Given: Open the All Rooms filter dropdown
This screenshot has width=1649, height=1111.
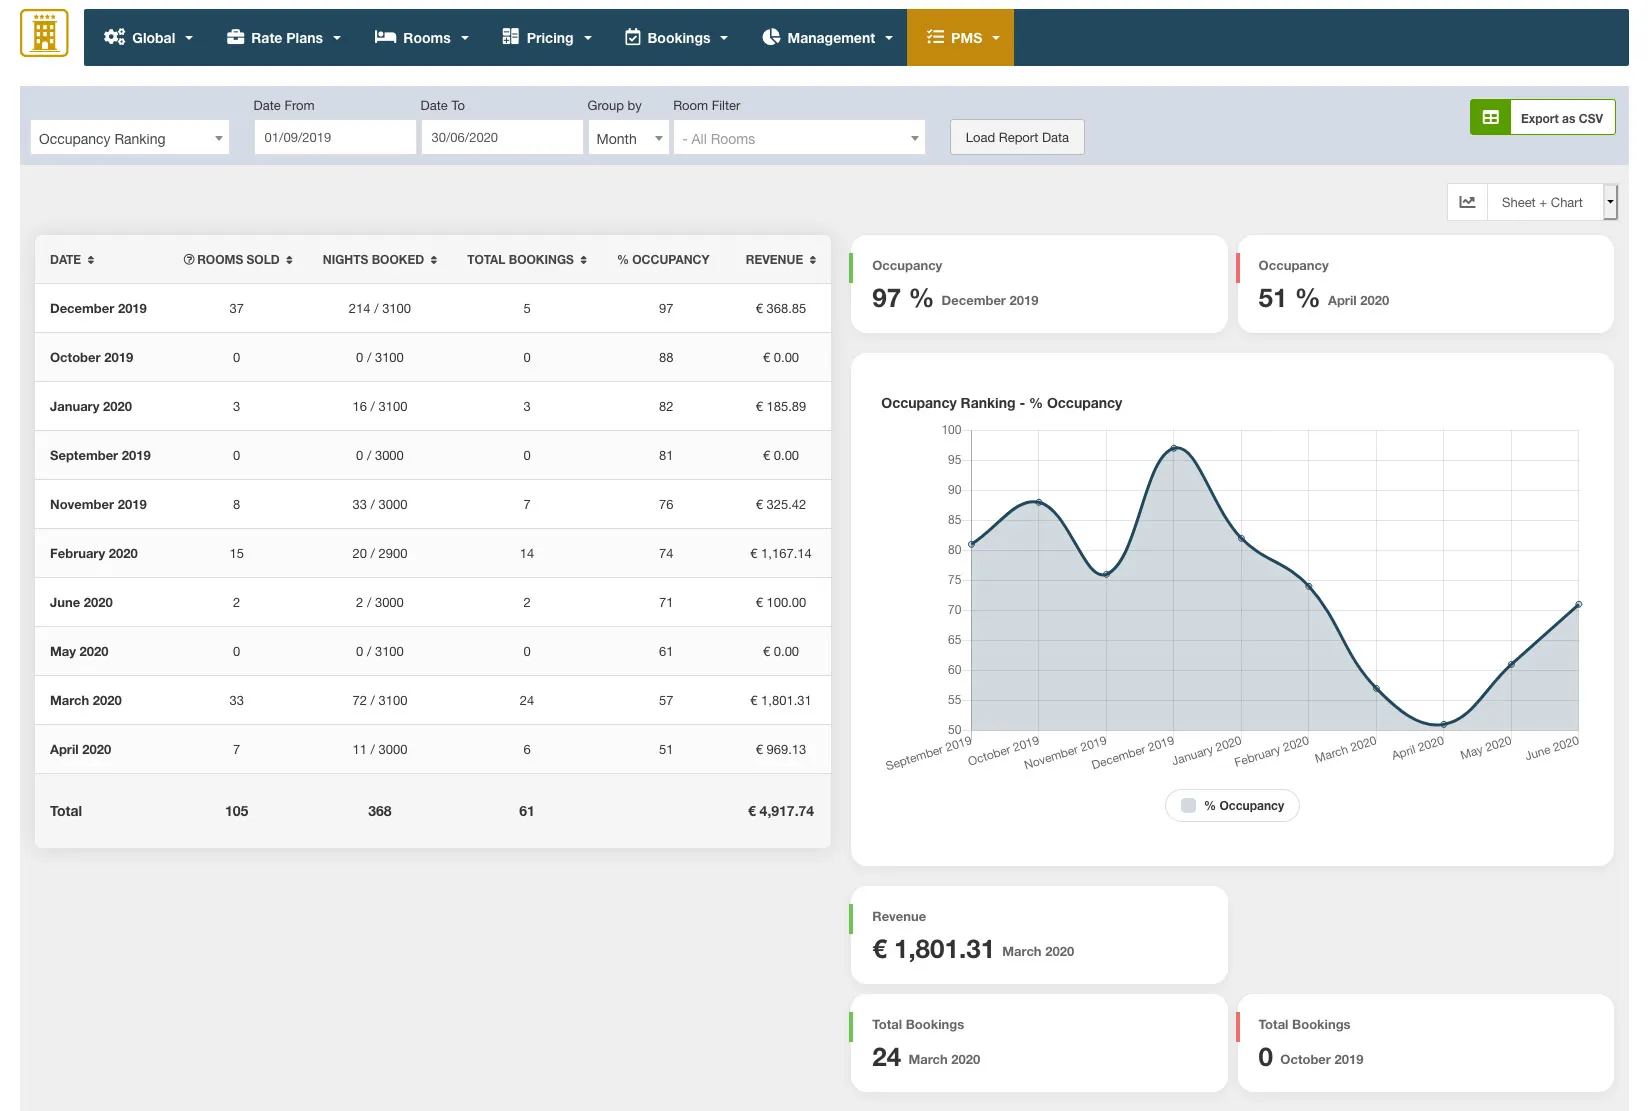Looking at the screenshot, I should (x=799, y=139).
